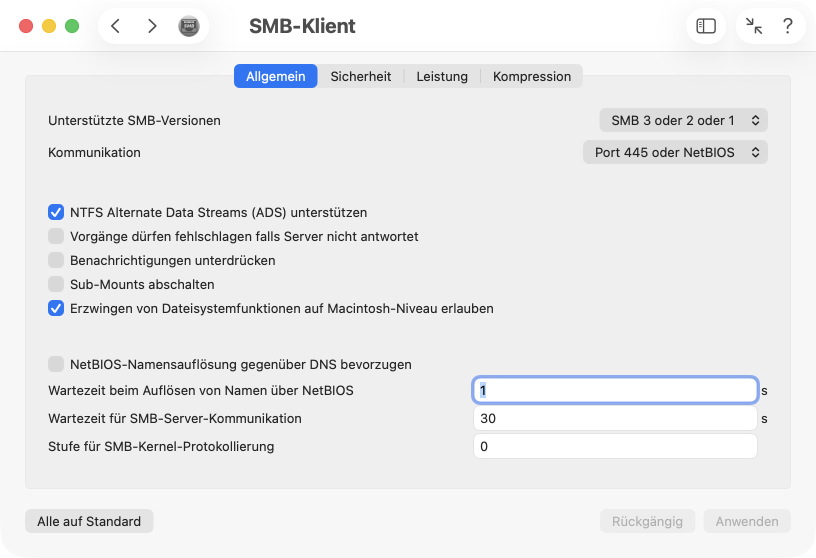
Task: Click Alle auf Standard button
Action: click(x=89, y=521)
